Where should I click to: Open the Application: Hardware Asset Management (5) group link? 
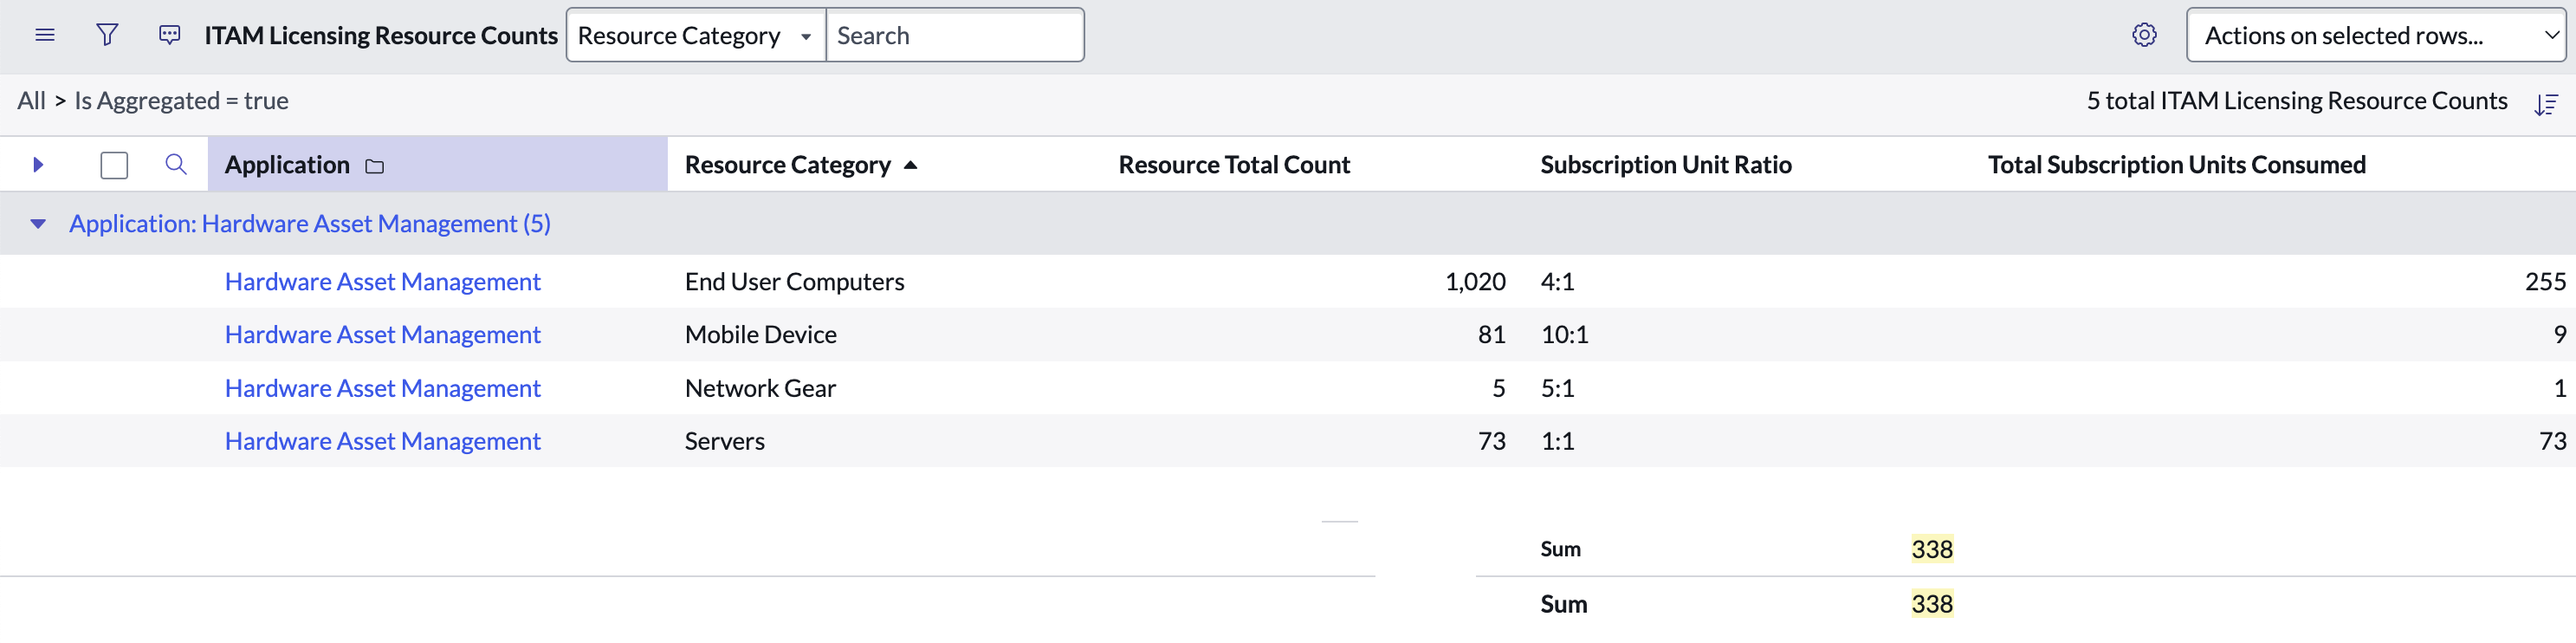(310, 224)
